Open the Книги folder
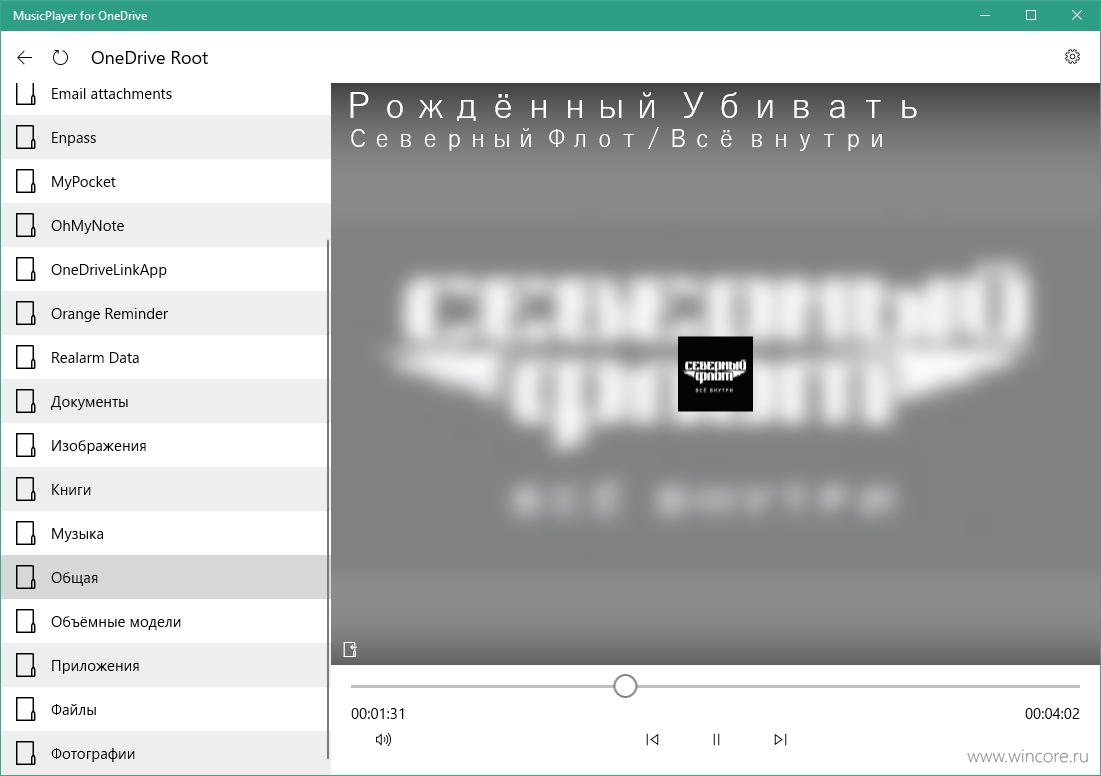 tap(165, 489)
